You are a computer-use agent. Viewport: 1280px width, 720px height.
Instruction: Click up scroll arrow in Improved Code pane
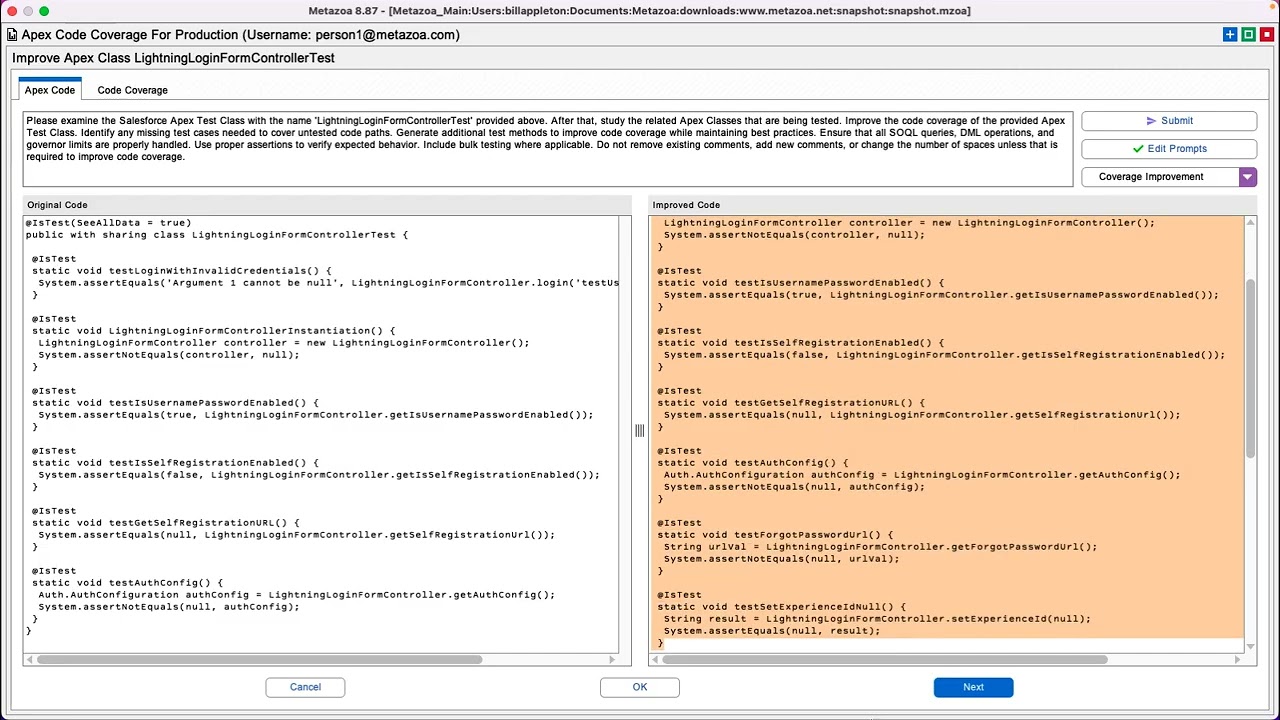pyautogui.click(x=1250, y=222)
